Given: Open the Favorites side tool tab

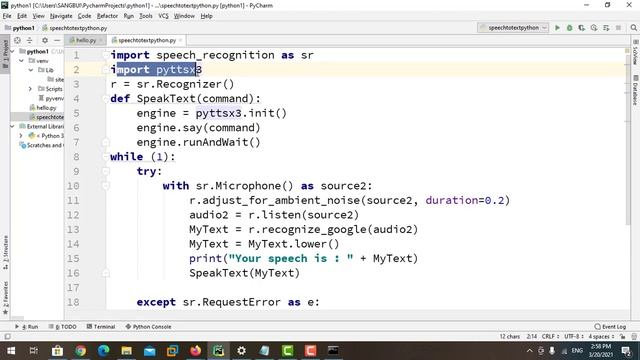Looking at the screenshot, I should pyautogui.click(x=5, y=298).
